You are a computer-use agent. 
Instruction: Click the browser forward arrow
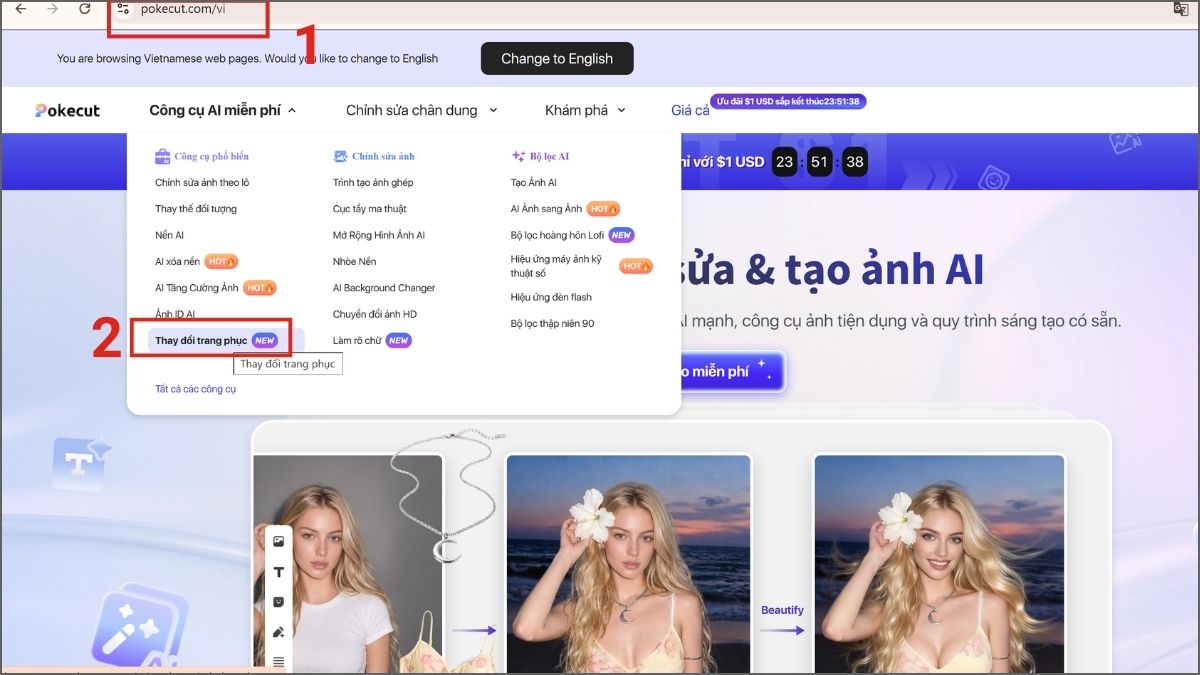(53, 9)
